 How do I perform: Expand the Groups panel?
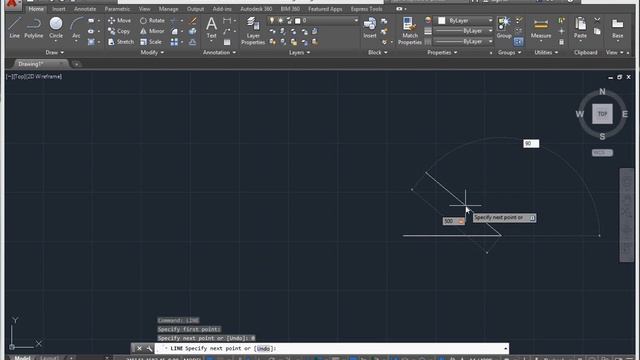(509, 52)
